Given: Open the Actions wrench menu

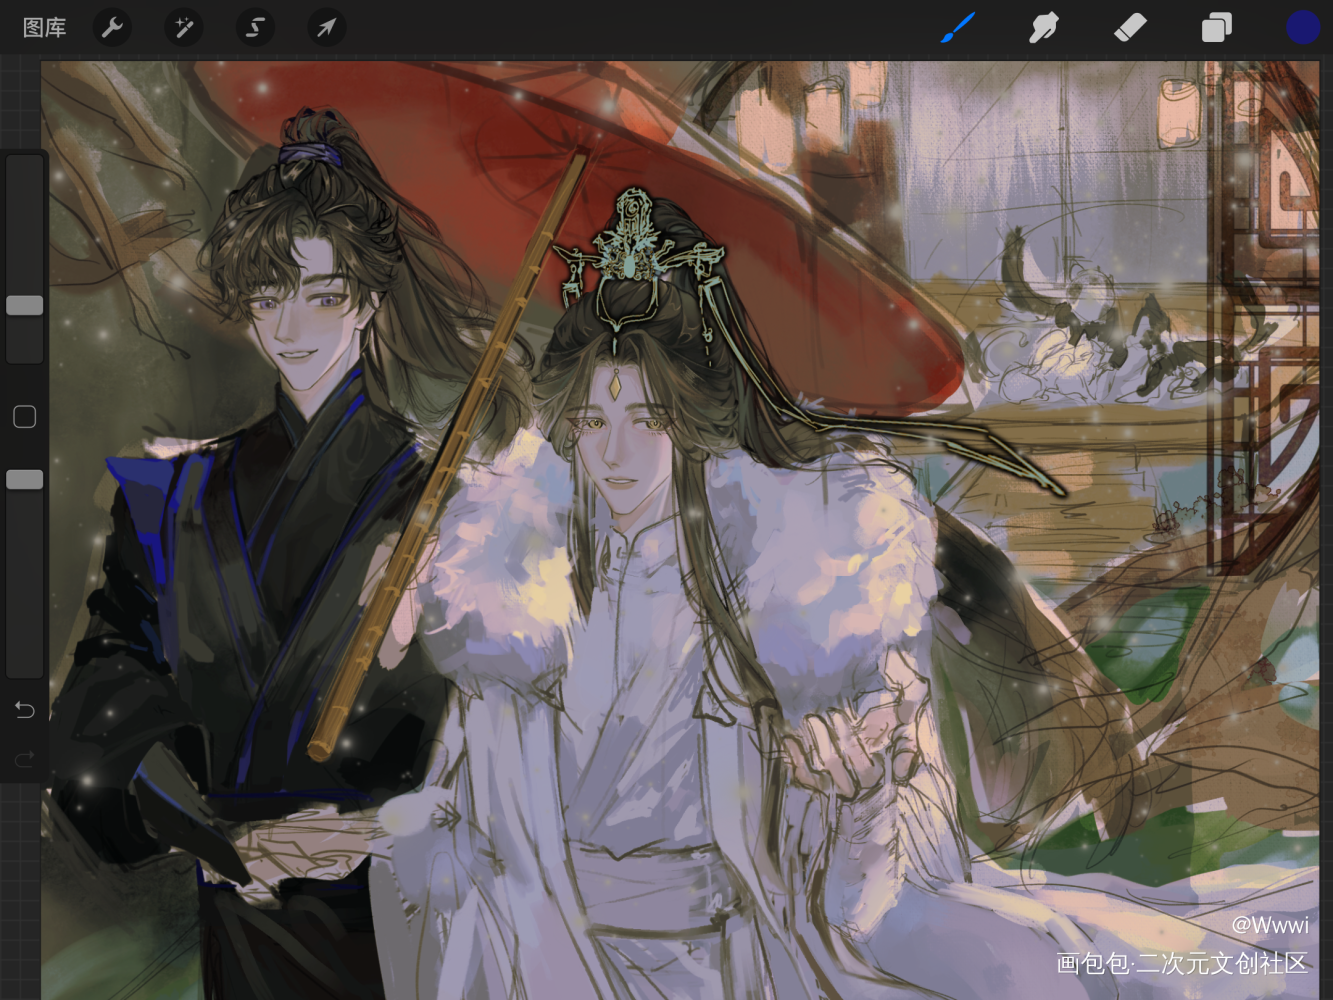Looking at the screenshot, I should [112, 28].
